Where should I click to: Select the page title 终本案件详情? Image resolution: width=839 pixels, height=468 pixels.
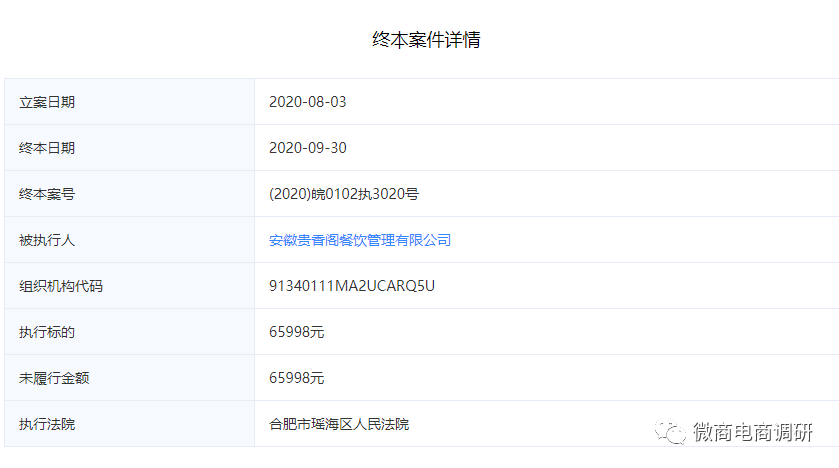coord(426,40)
